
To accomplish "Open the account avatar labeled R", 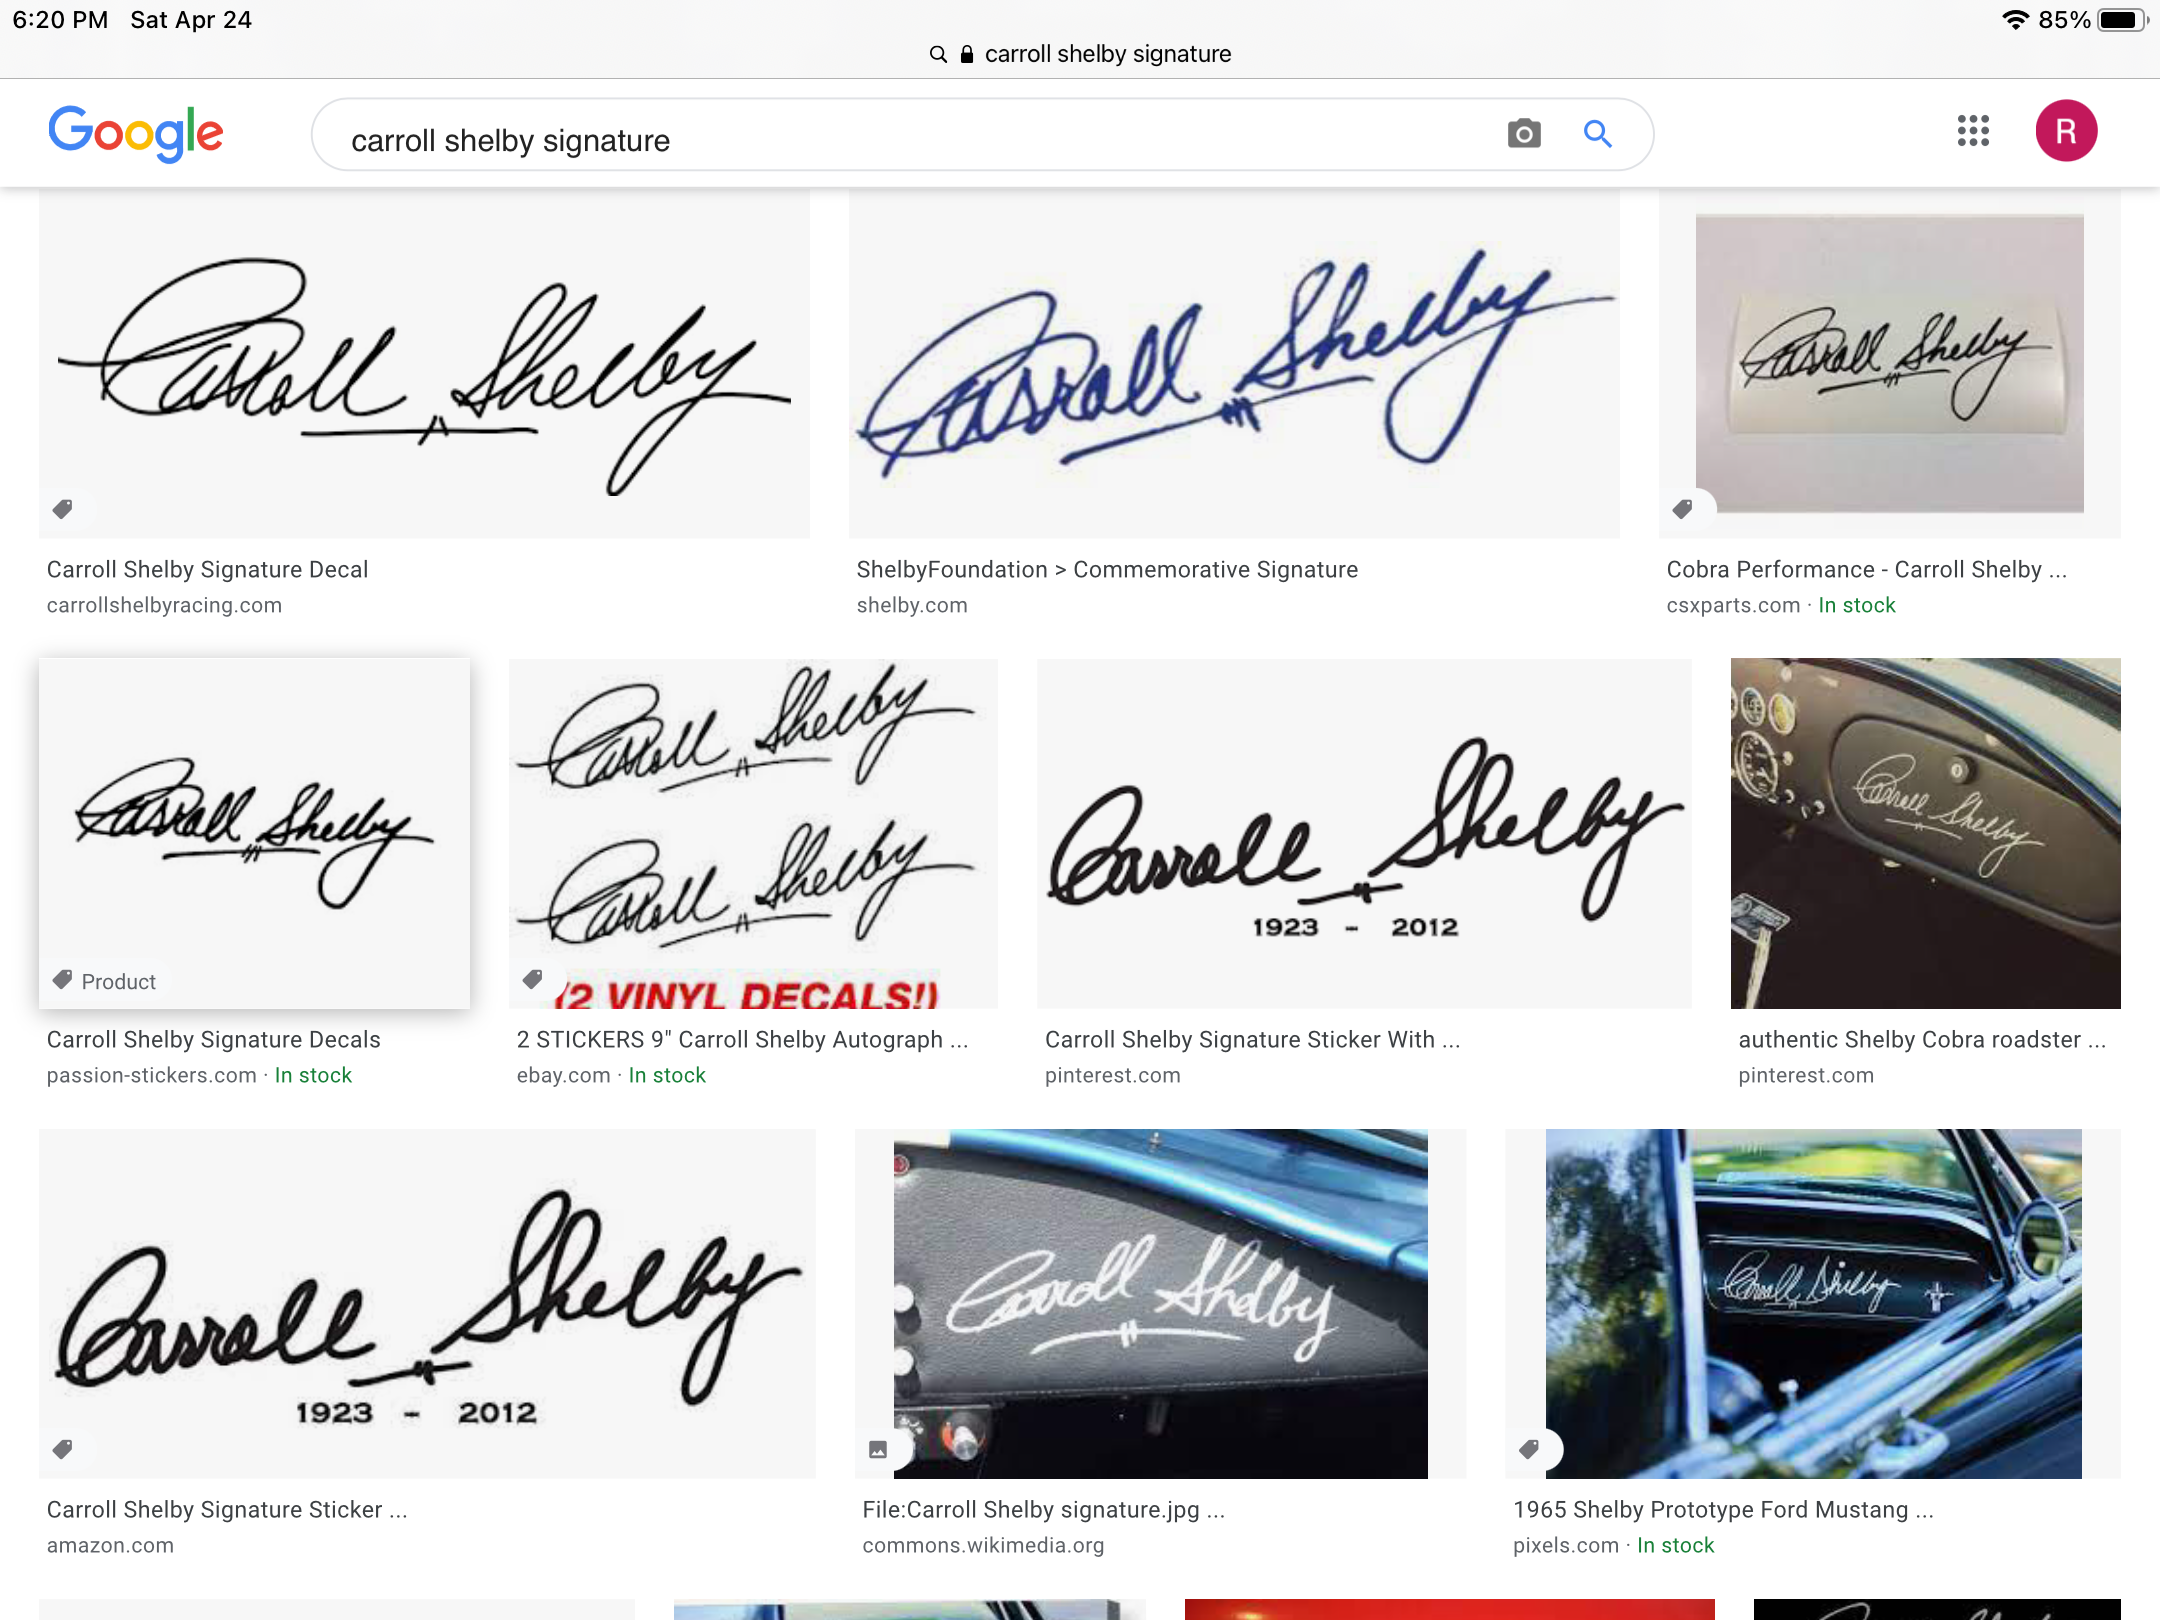I will click(x=2066, y=131).
